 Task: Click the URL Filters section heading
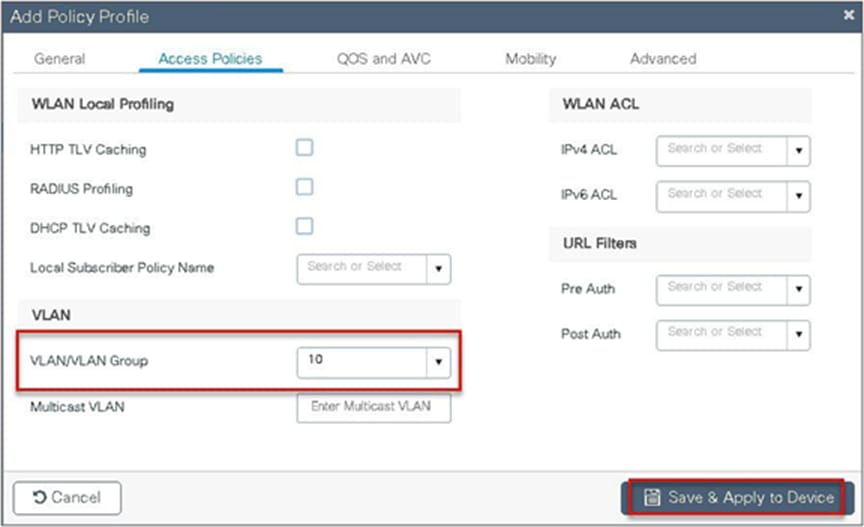[600, 243]
